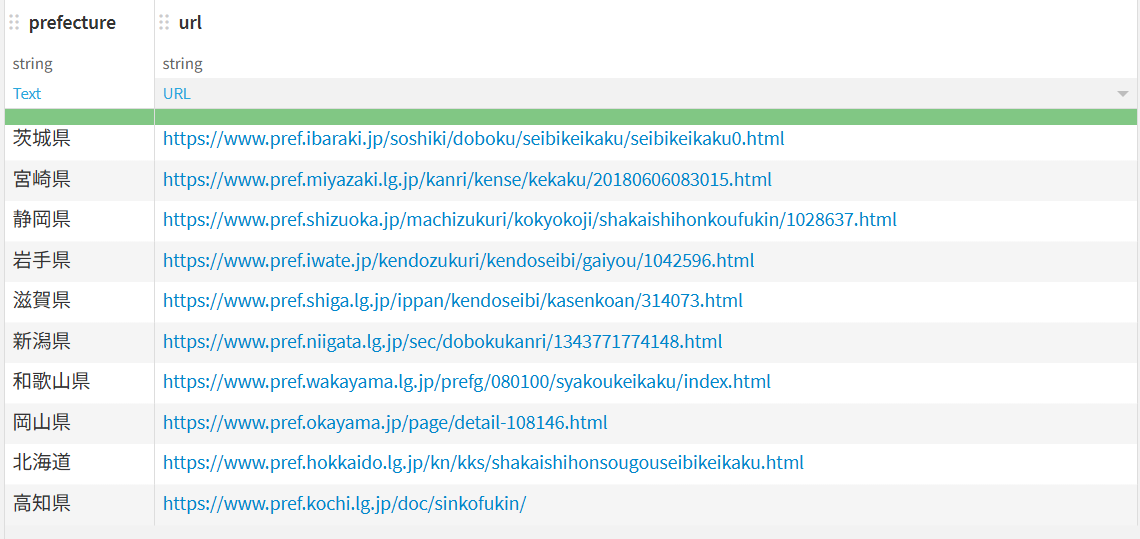Open the pref.miyazaki.lg.jp link

467,179
